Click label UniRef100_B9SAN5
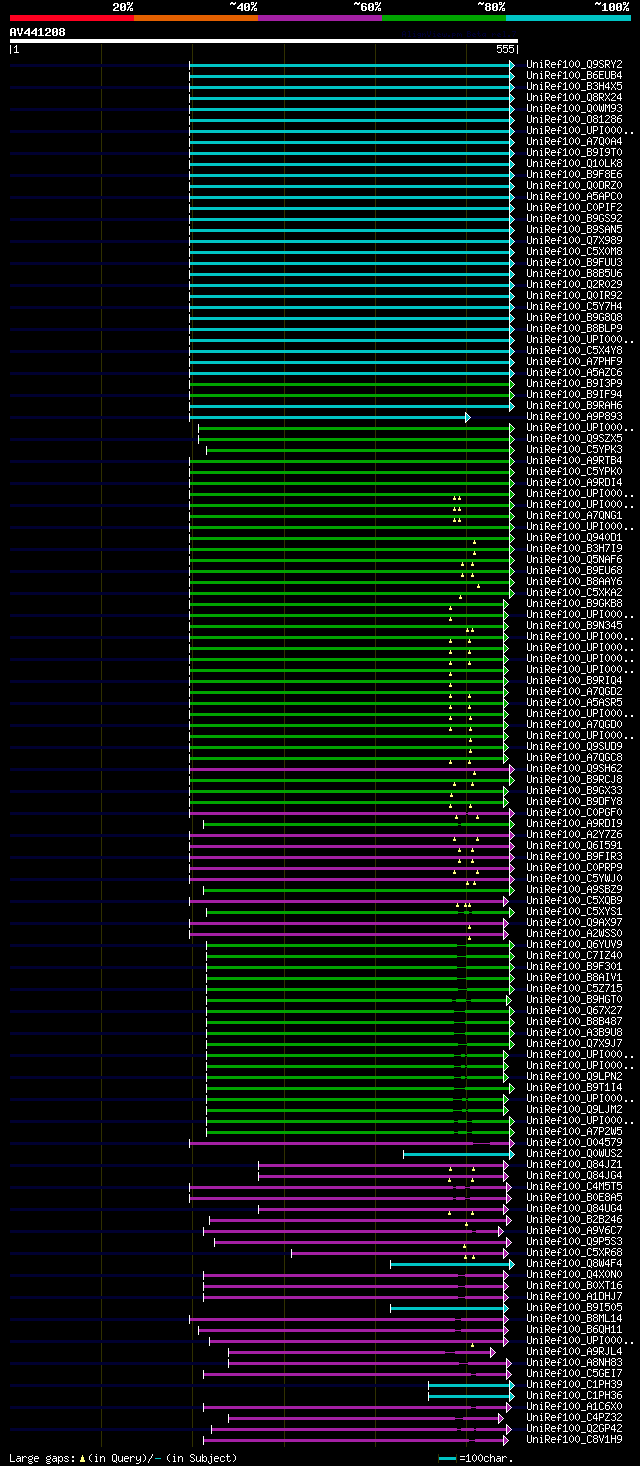Viewport: 640px width, 1466px height. 574,229
